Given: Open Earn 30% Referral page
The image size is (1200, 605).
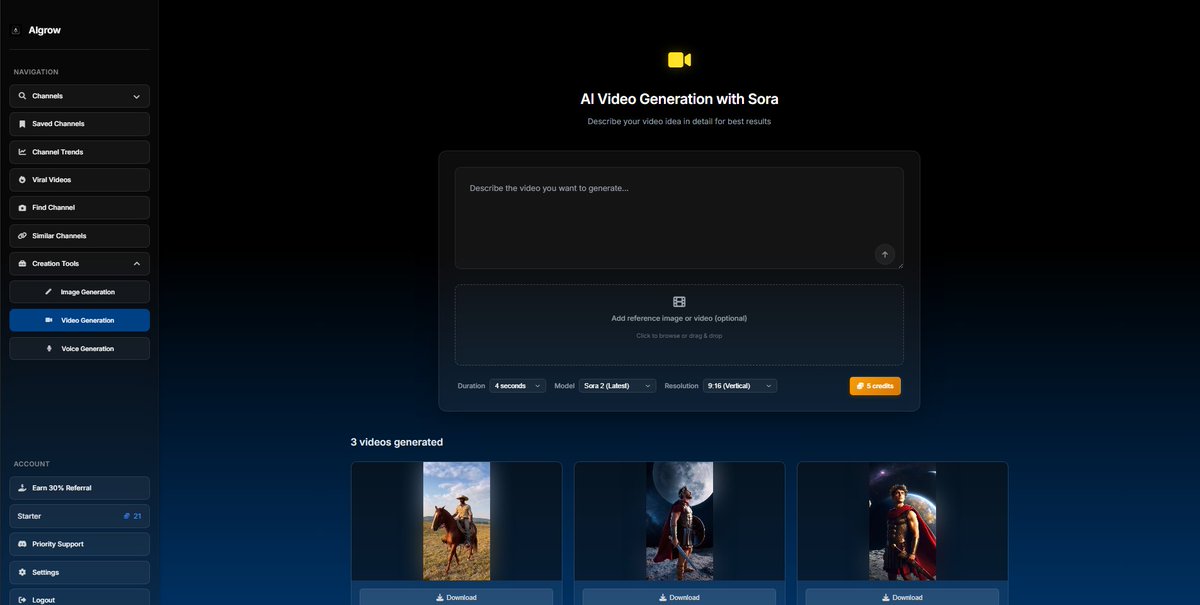Looking at the screenshot, I should pos(80,488).
